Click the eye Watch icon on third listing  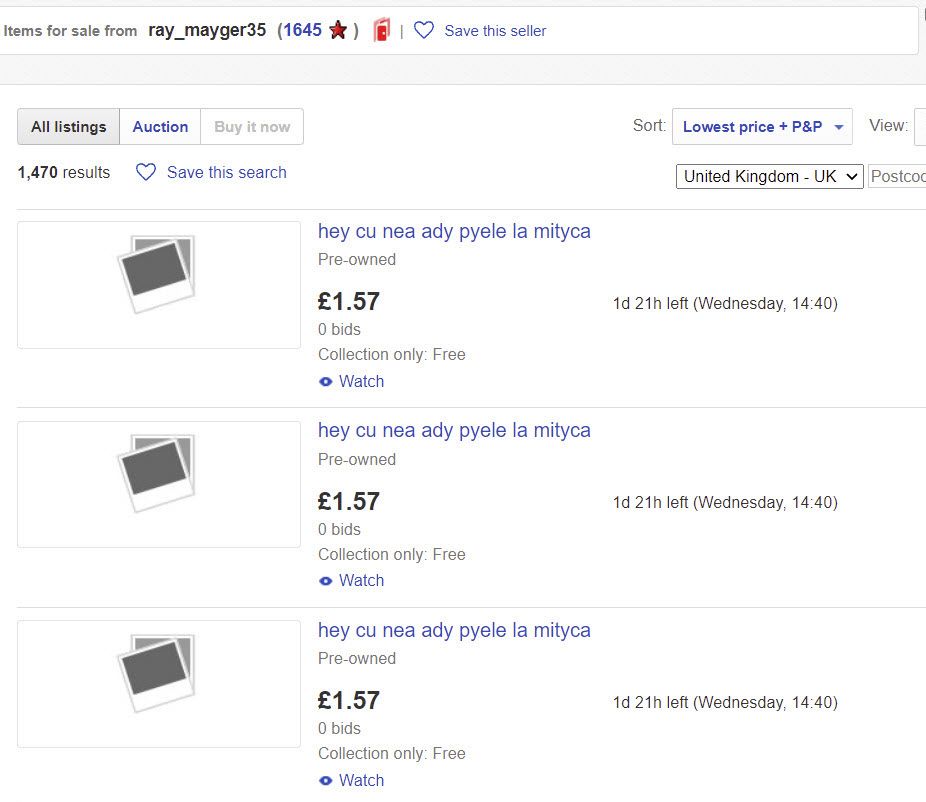click(x=325, y=781)
